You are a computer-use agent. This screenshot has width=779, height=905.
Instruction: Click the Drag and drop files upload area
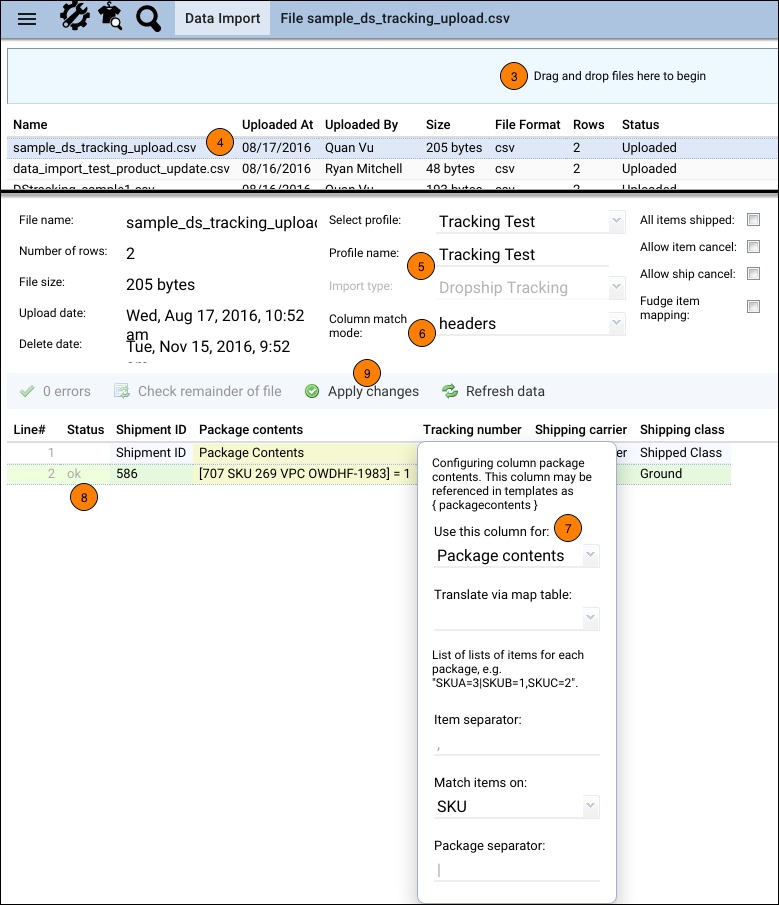pyautogui.click(x=392, y=76)
